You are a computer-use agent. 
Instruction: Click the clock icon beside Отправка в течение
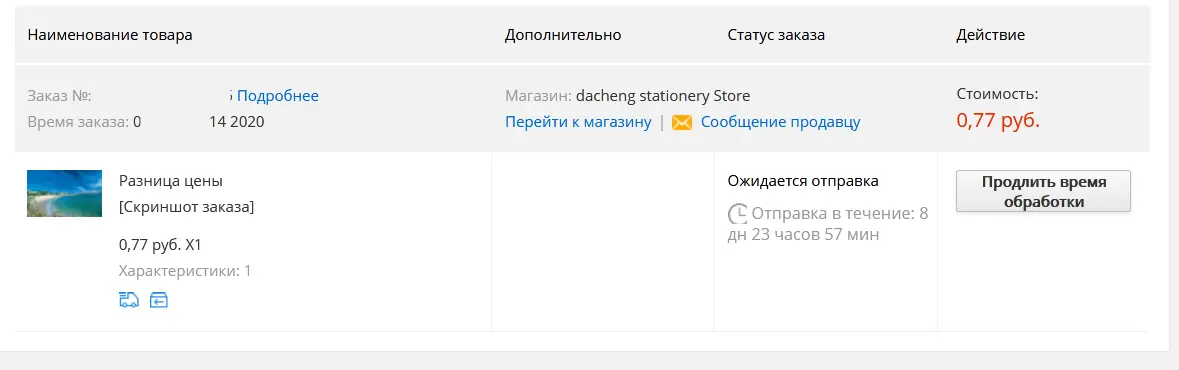pos(738,214)
